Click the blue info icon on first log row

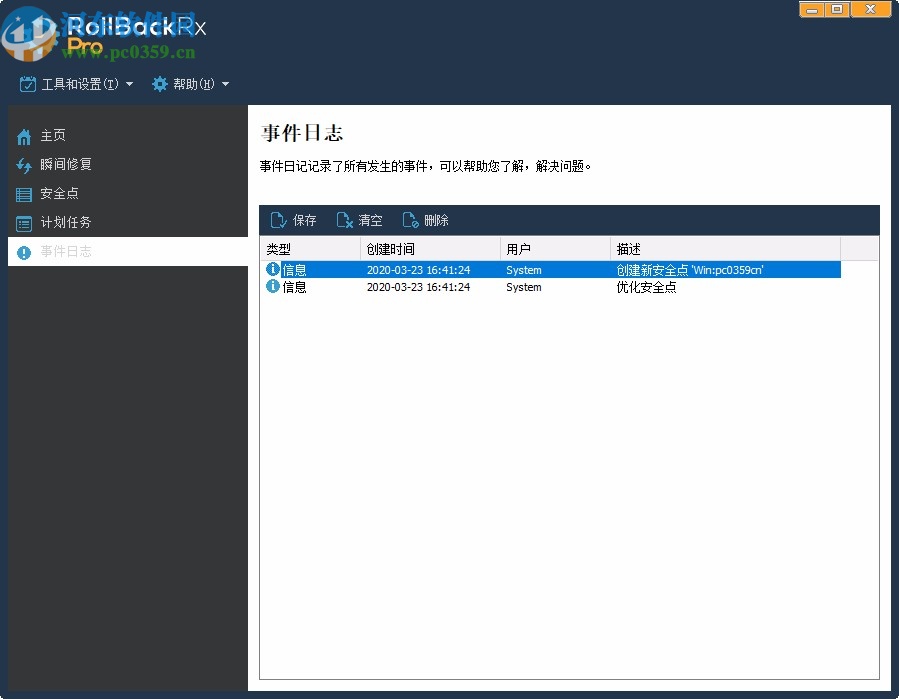tap(272, 269)
